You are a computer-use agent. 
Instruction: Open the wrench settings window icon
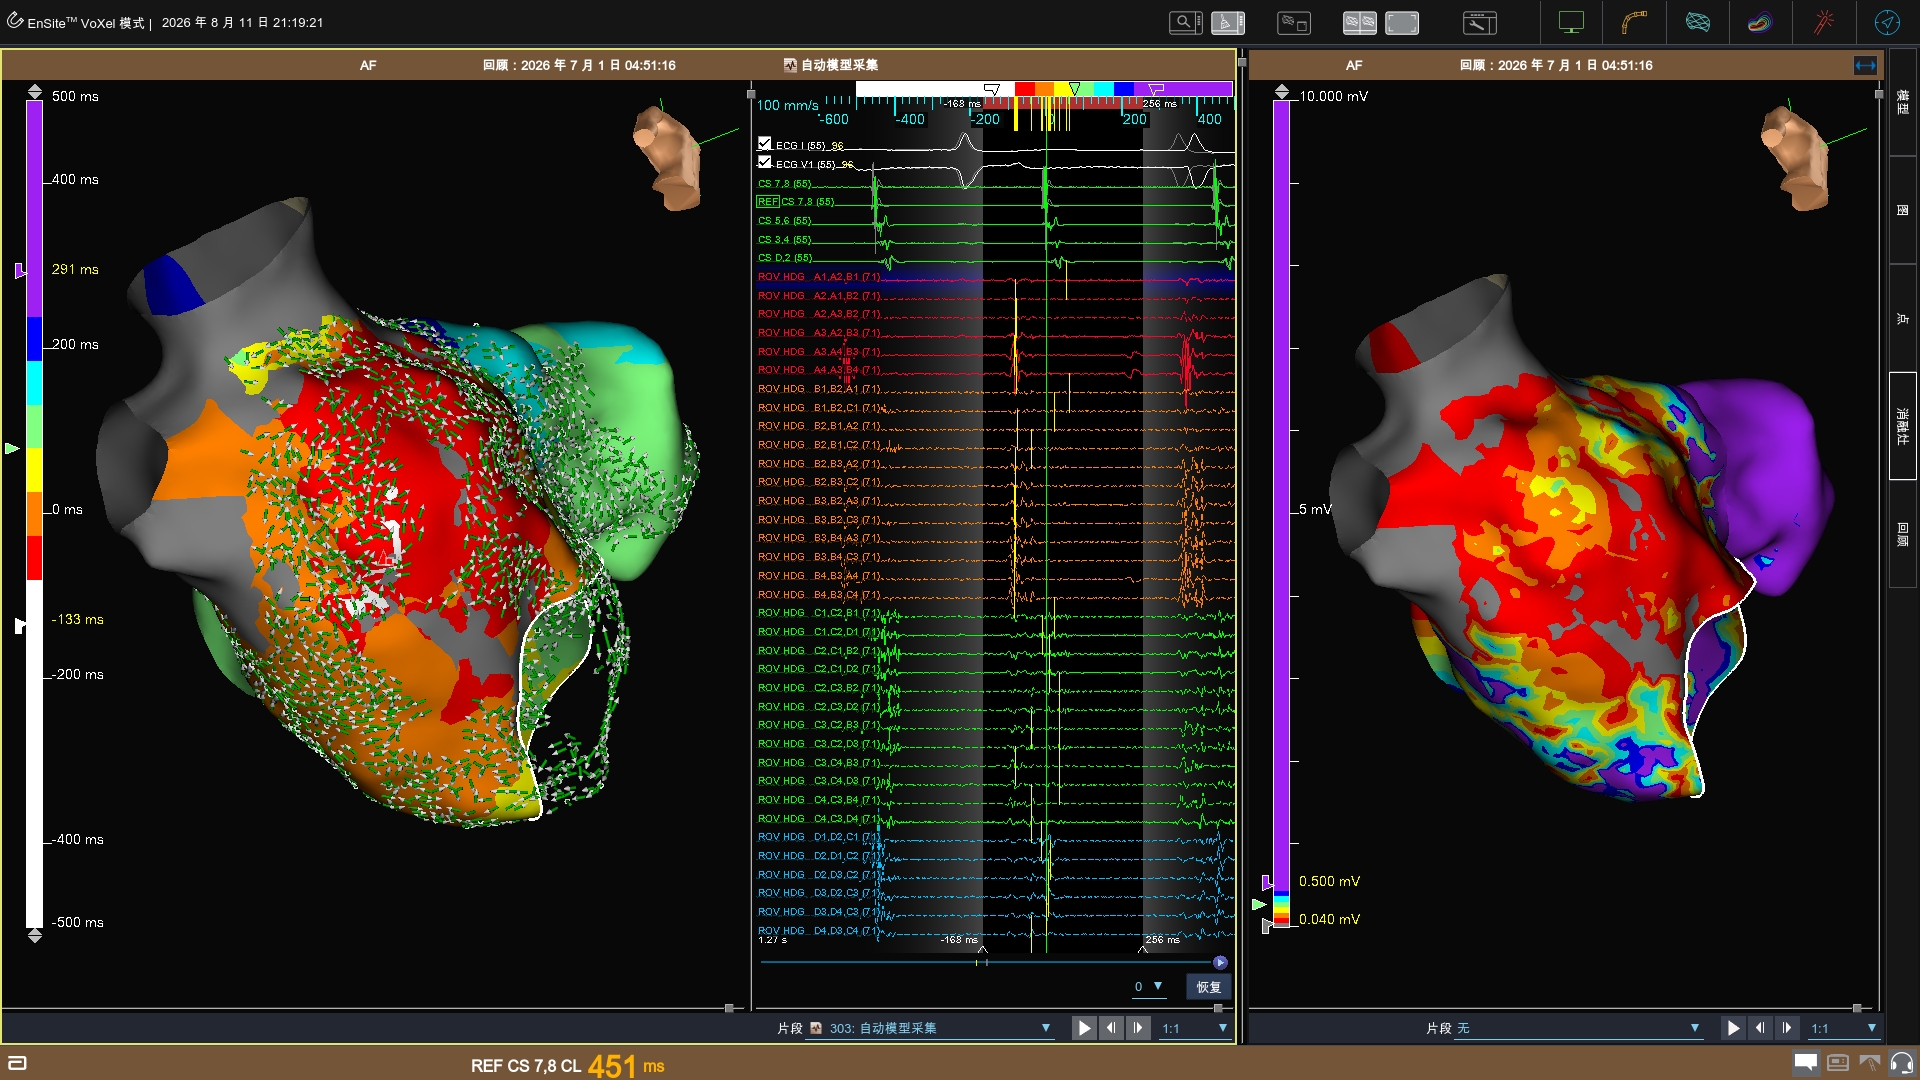1479,22
